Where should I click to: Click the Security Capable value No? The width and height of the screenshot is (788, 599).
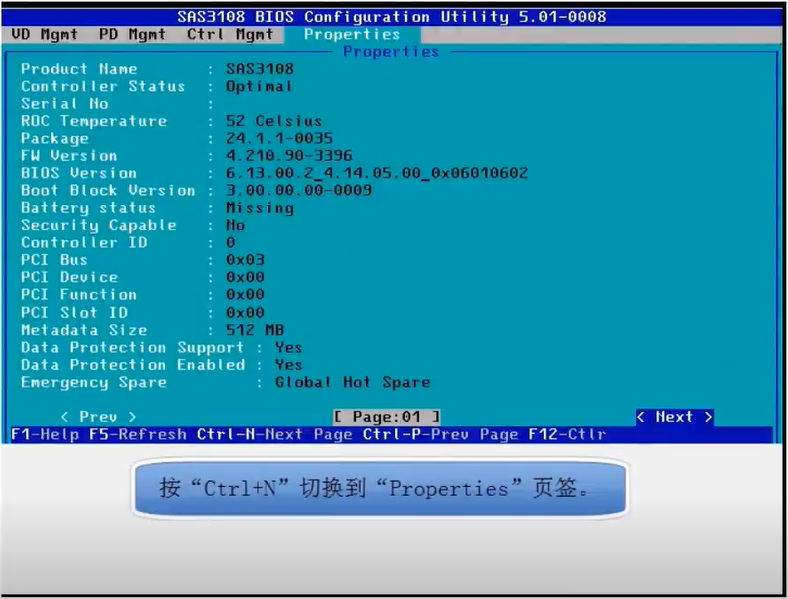[x=235, y=225]
